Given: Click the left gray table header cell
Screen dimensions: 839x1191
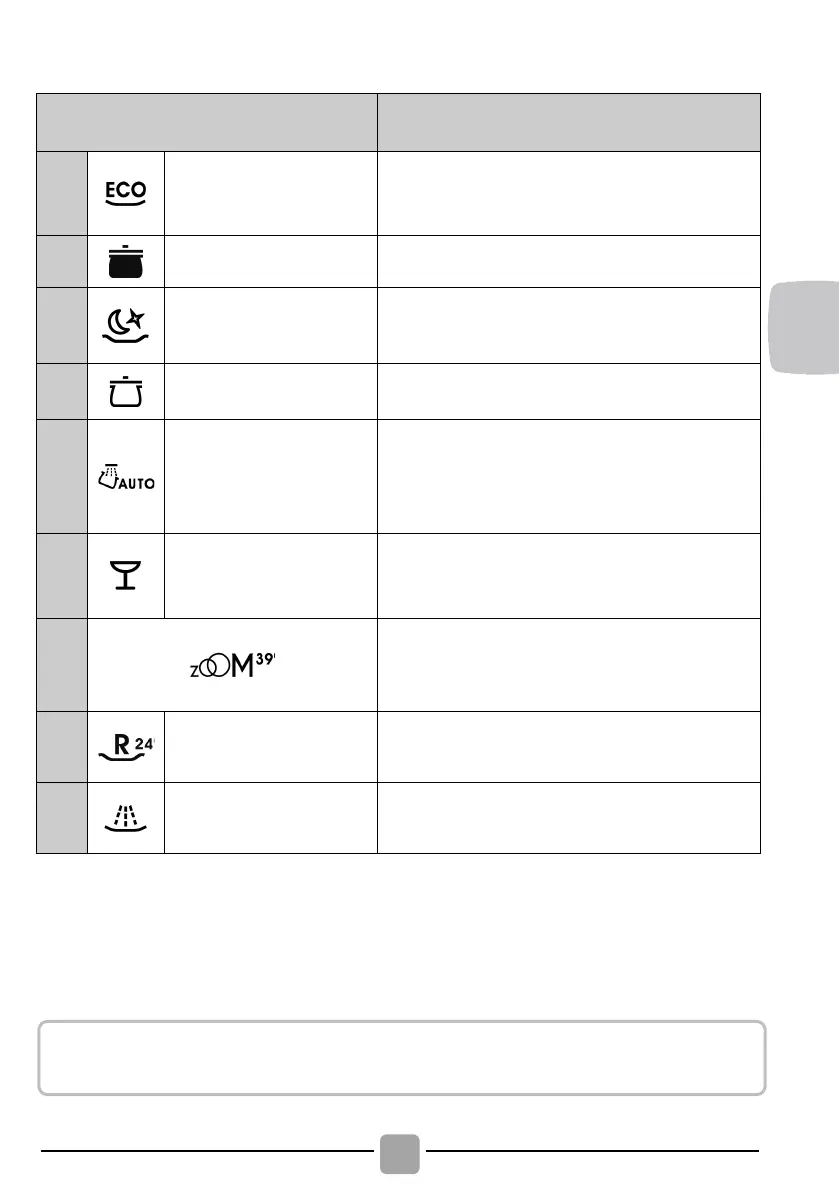Looking at the screenshot, I should click(207, 122).
